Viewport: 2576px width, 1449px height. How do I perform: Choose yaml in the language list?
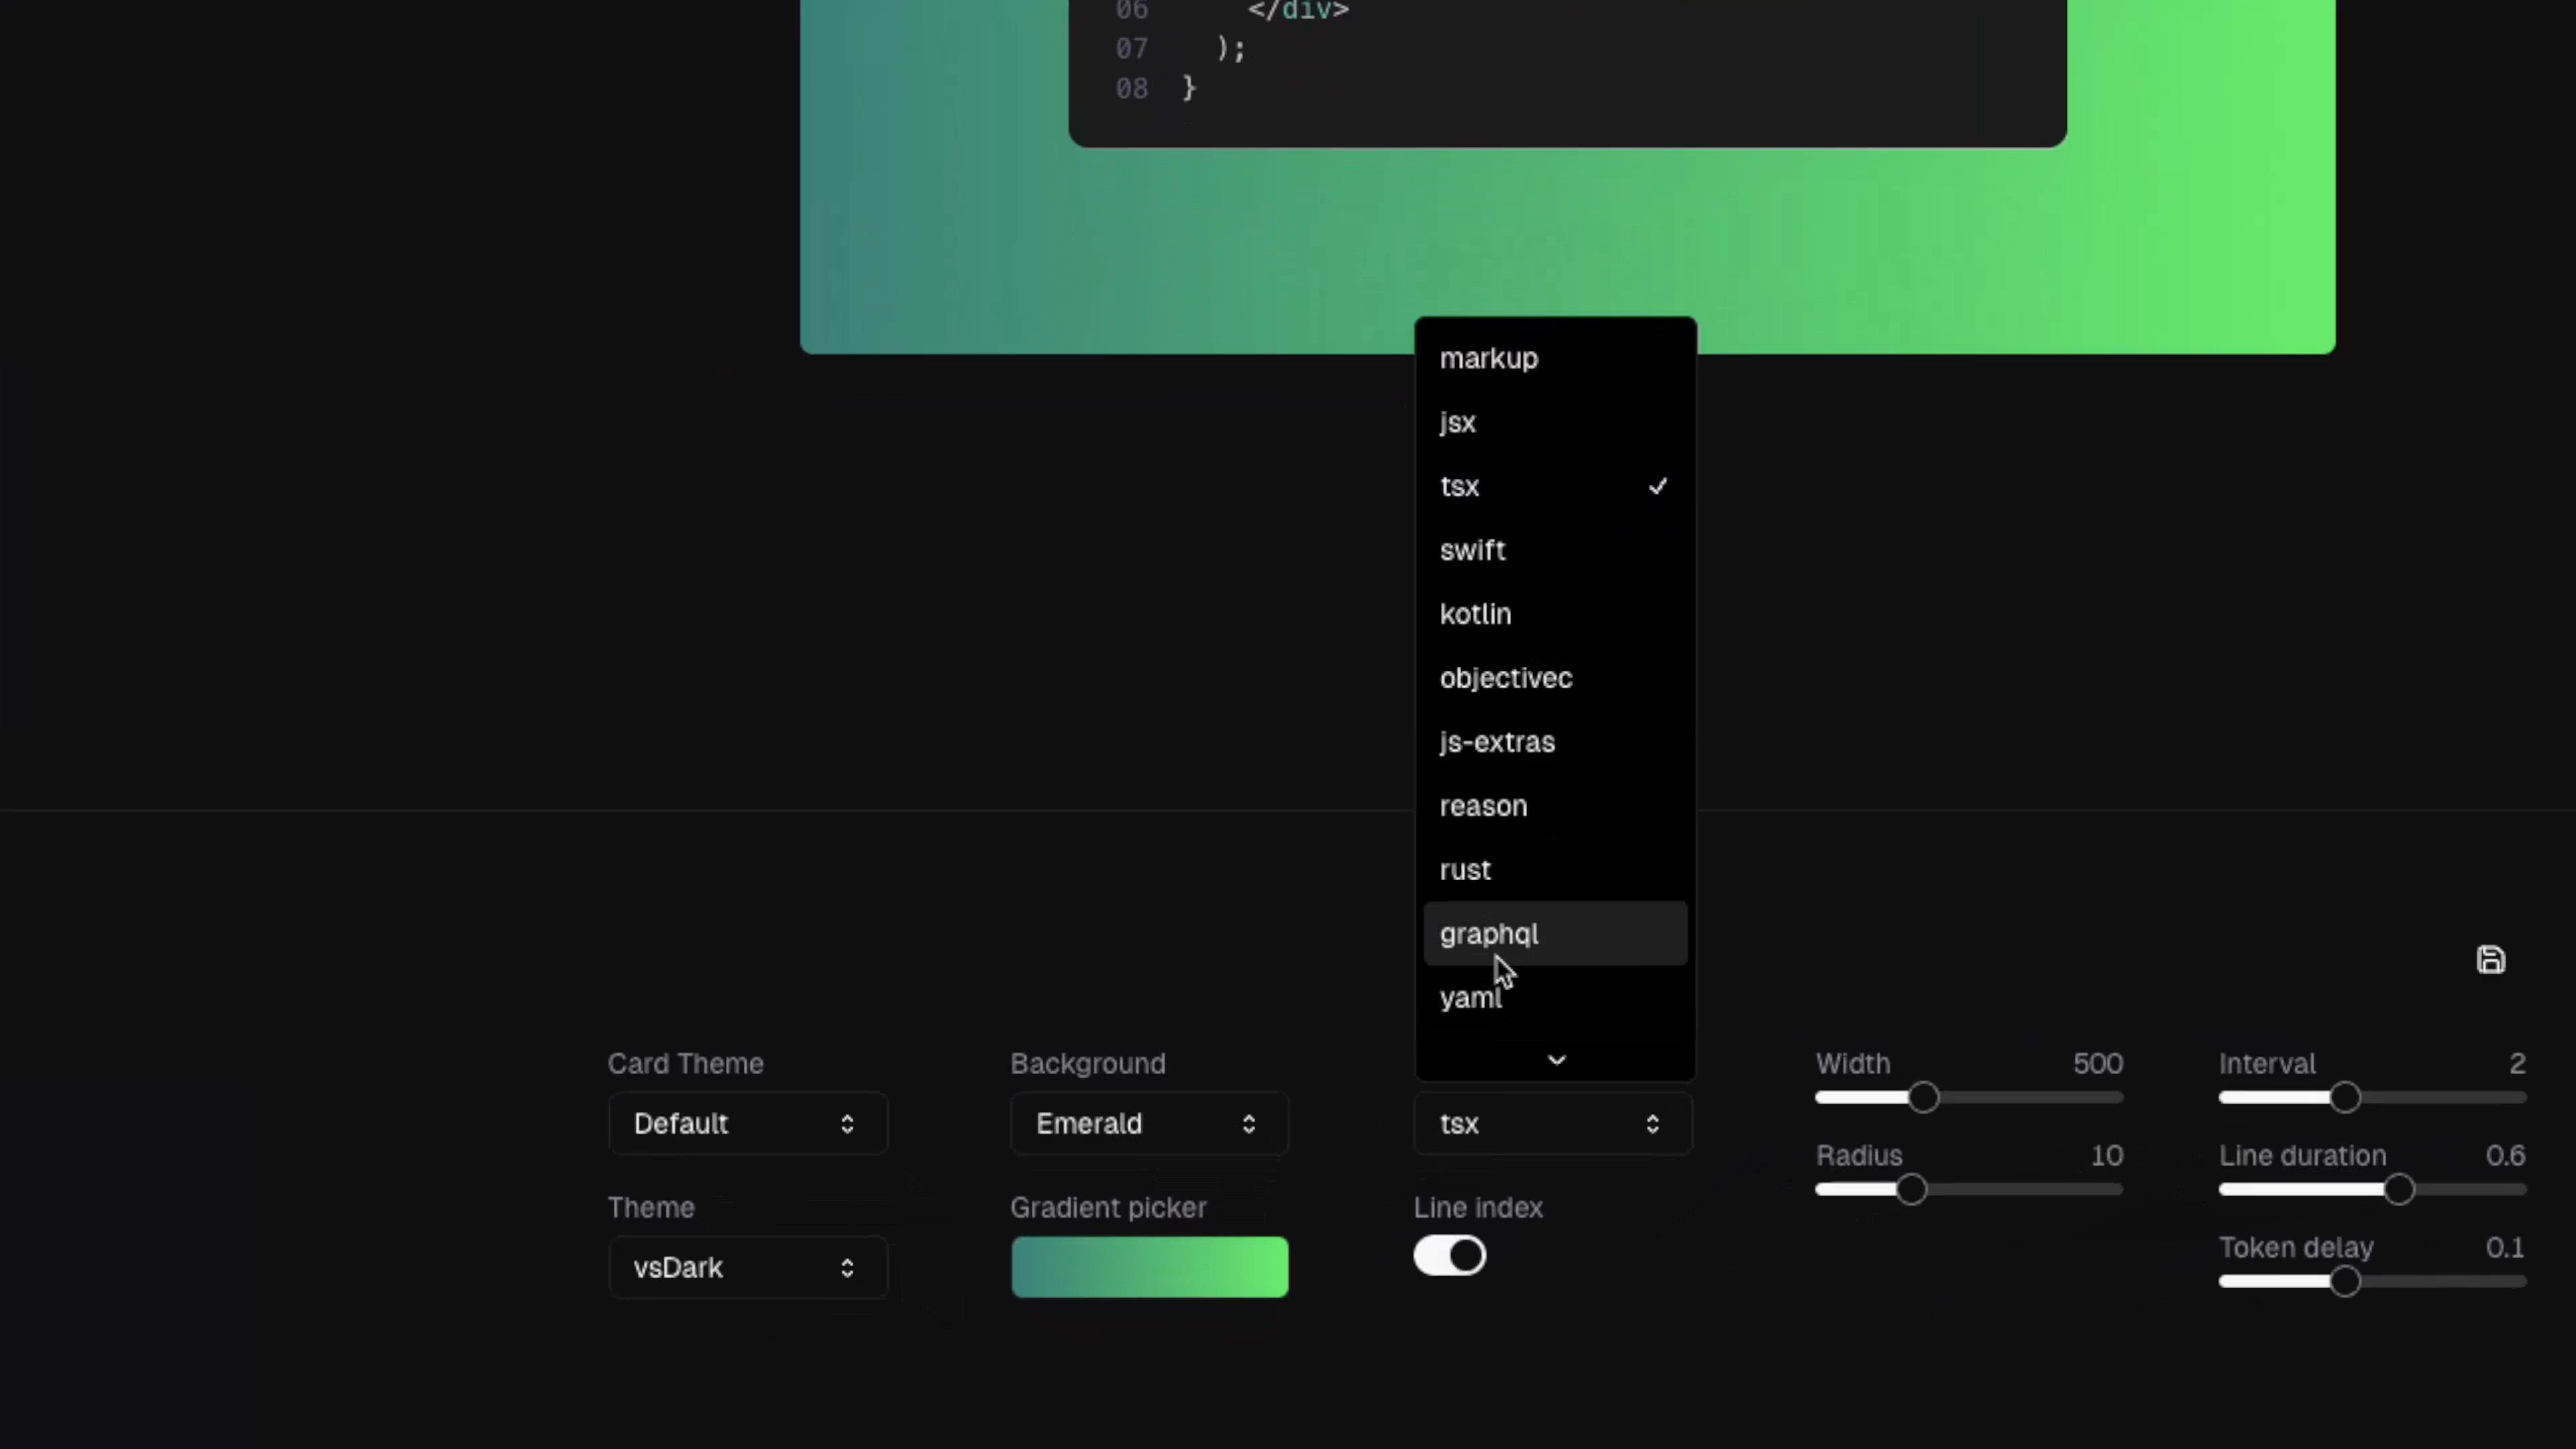pos(1555,998)
